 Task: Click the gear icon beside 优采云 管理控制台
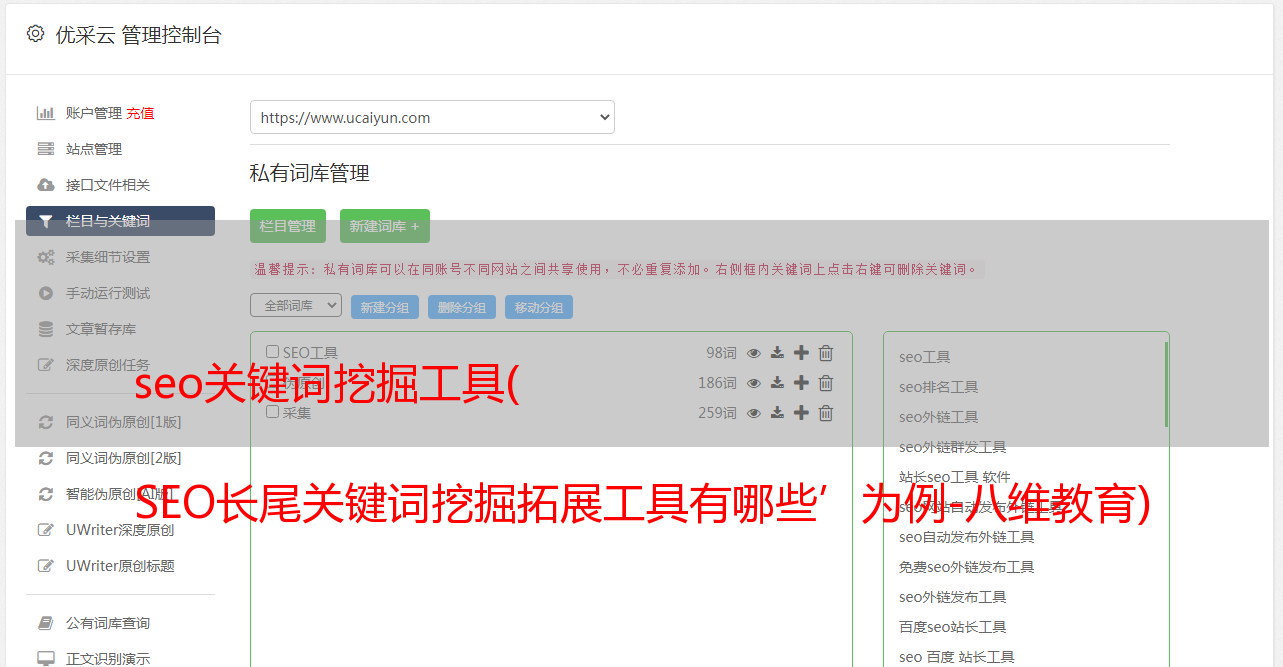[x=36, y=34]
